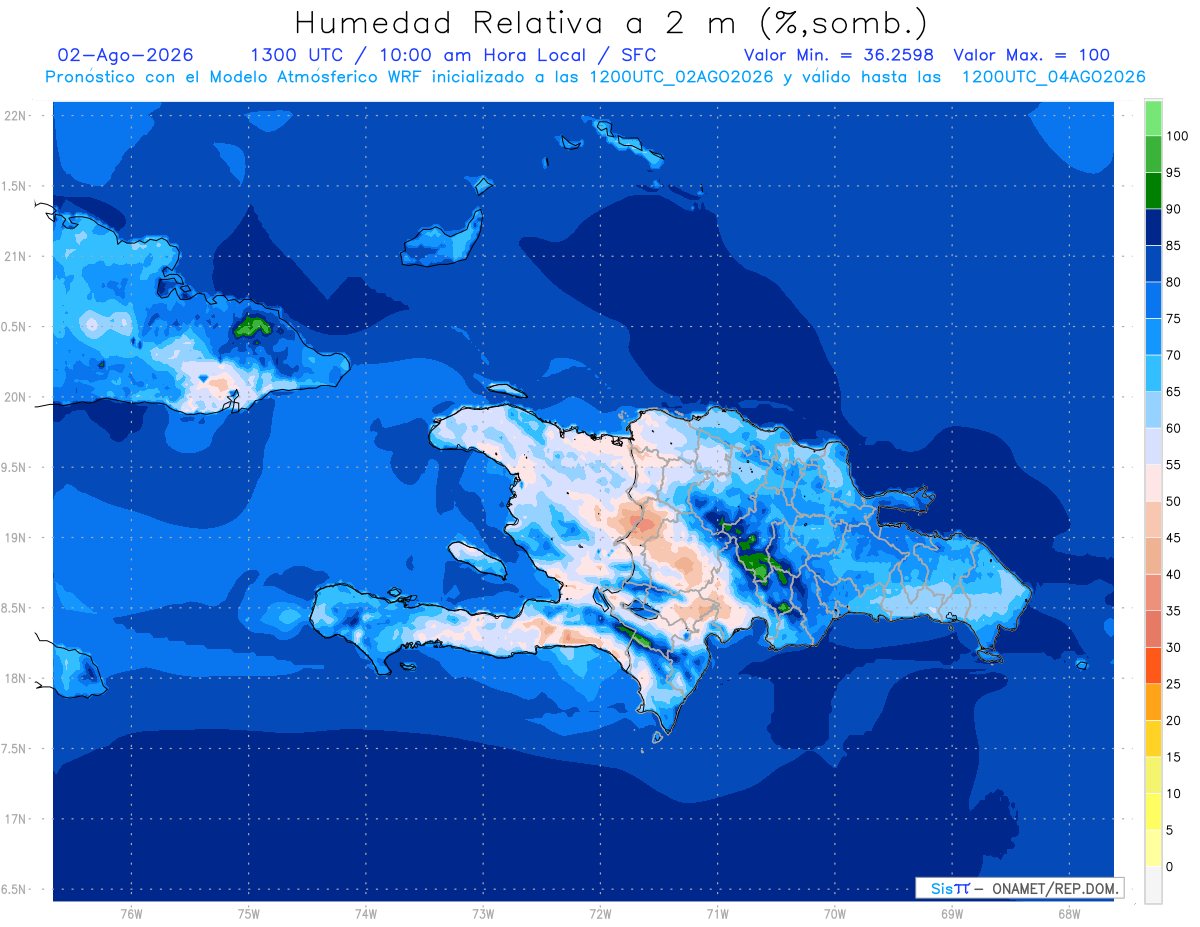
Task: Click the legend label "60"
Action: tap(1173, 428)
